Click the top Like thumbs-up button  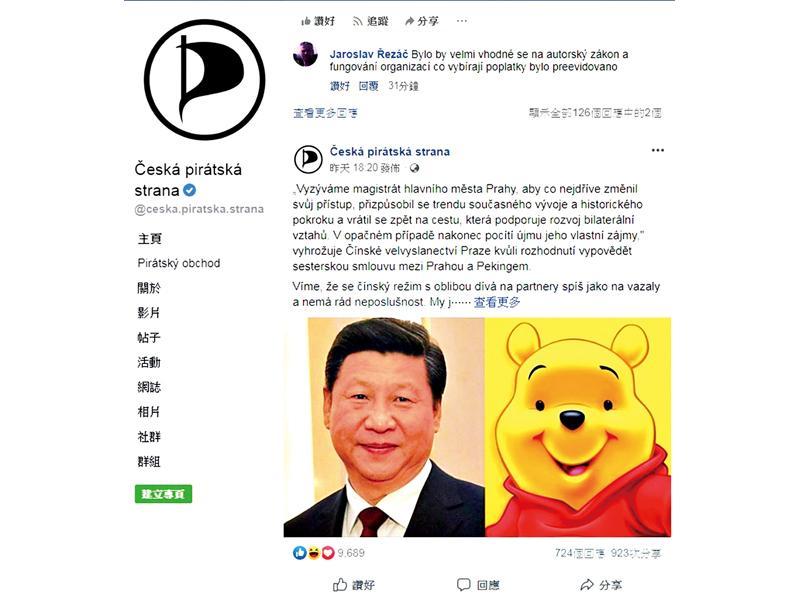click(x=318, y=21)
